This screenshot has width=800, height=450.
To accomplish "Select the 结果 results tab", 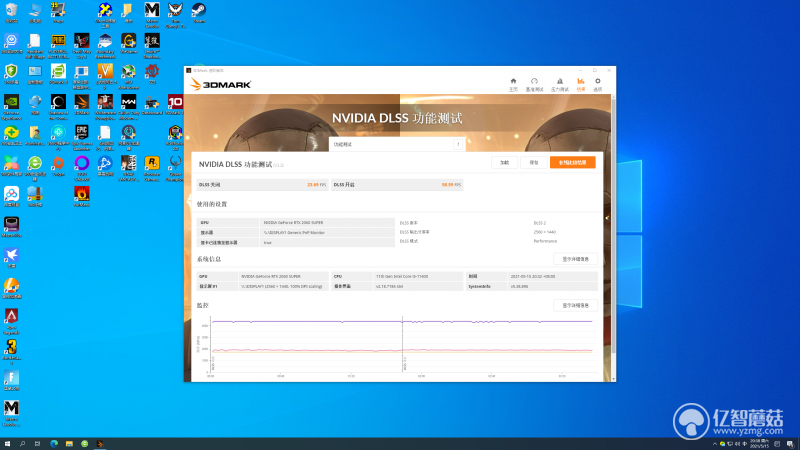I will [581, 85].
